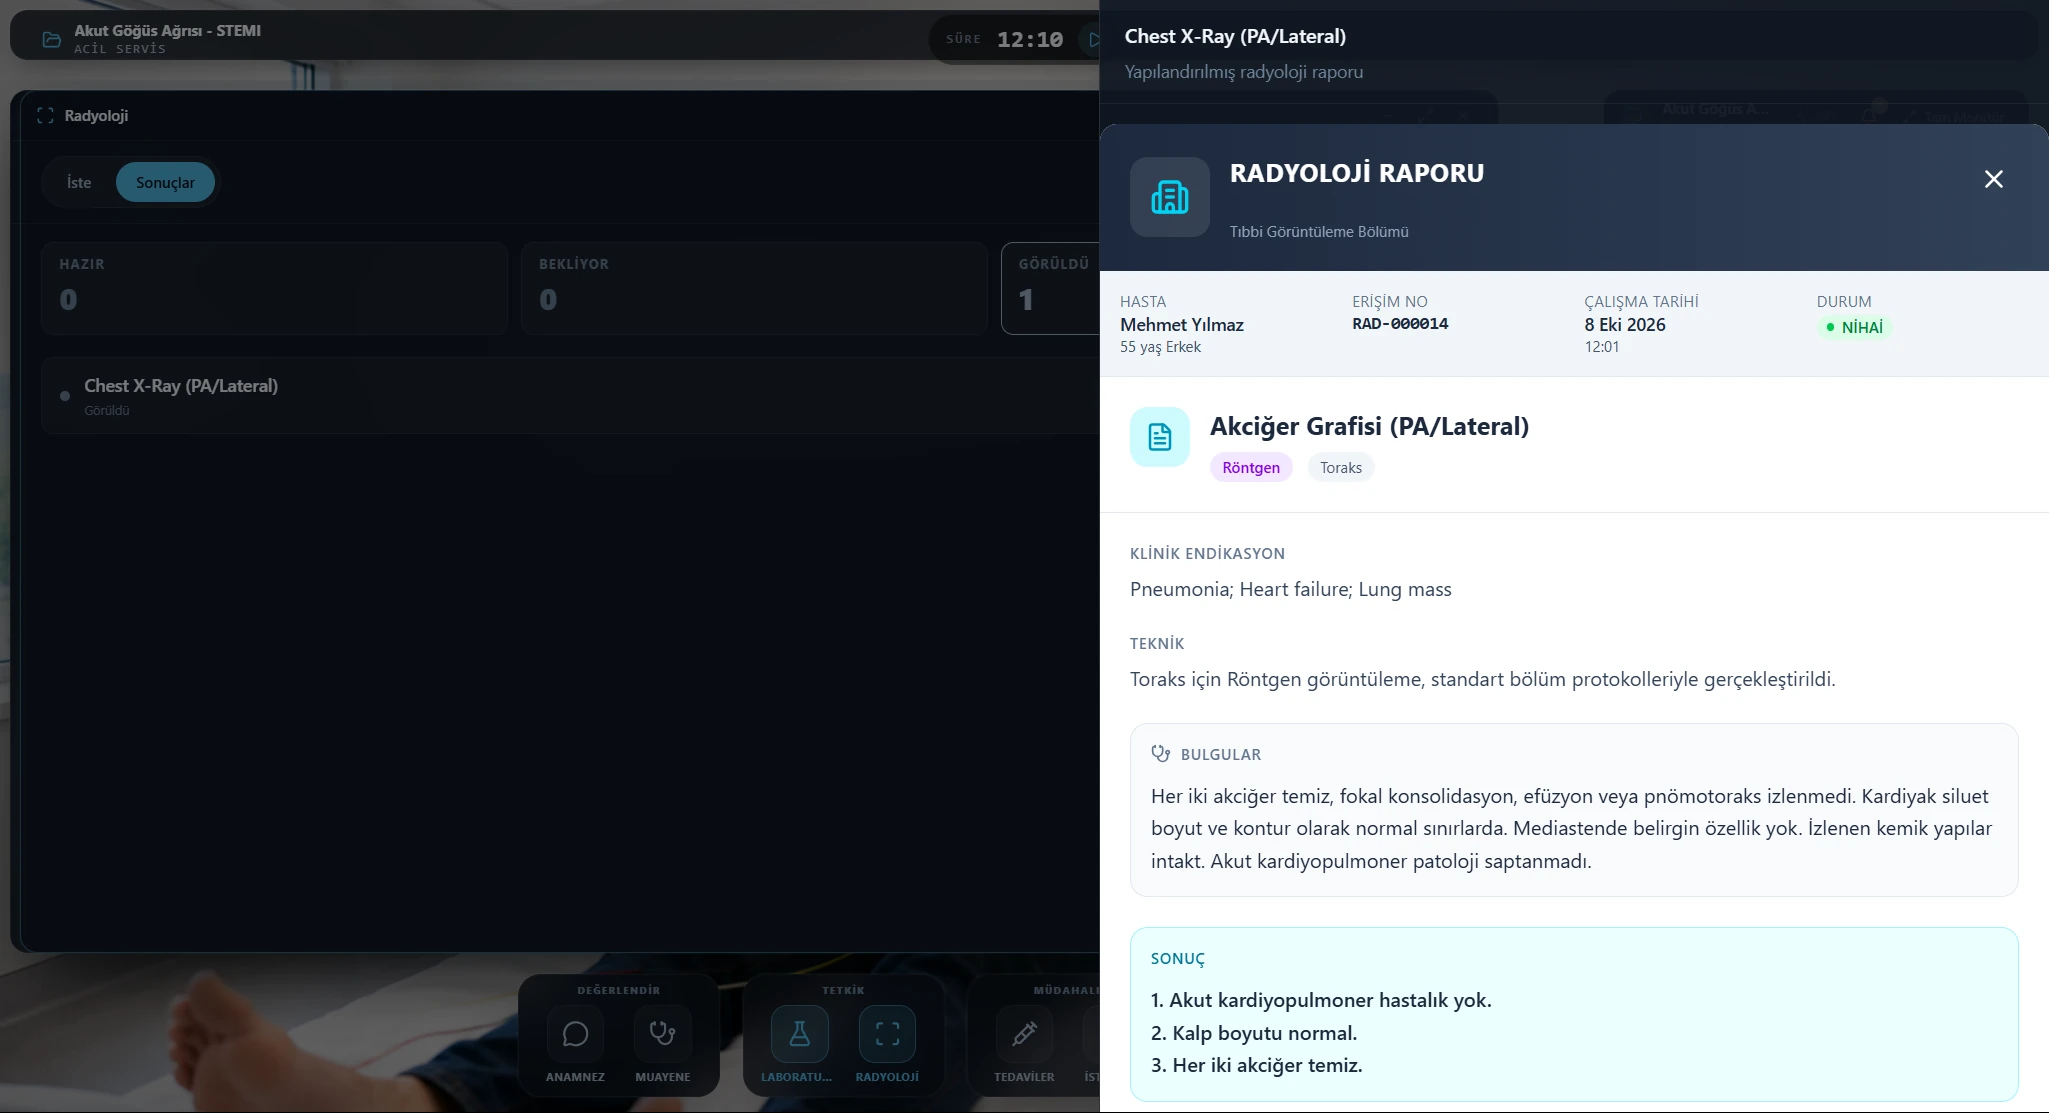Viewport: 2049px width, 1113px height.
Task: Click the RAD-000014 accession number
Action: pyautogui.click(x=1400, y=324)
